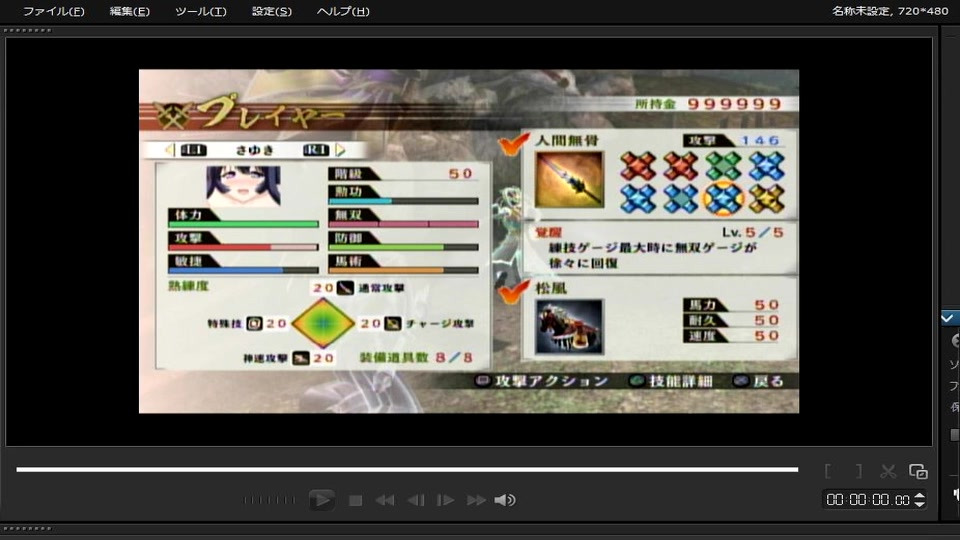Click the spear weapon thumbnail in the preview
Viewport: 960px width, 540px height.
tap(569, 180)
